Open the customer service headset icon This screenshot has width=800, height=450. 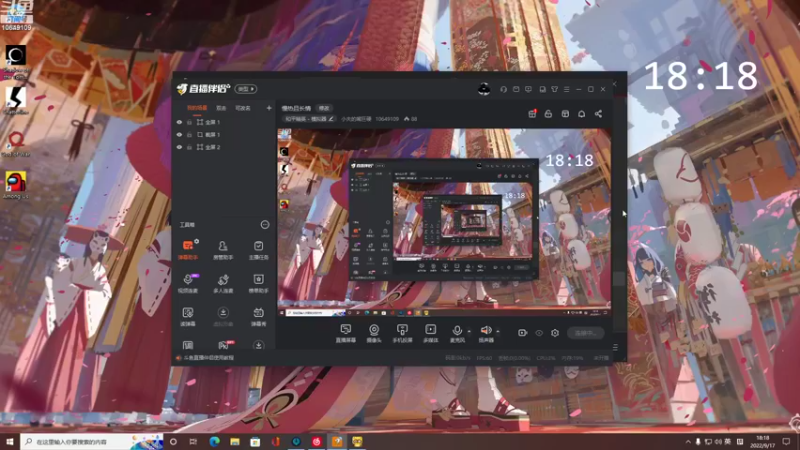point(504,89)
